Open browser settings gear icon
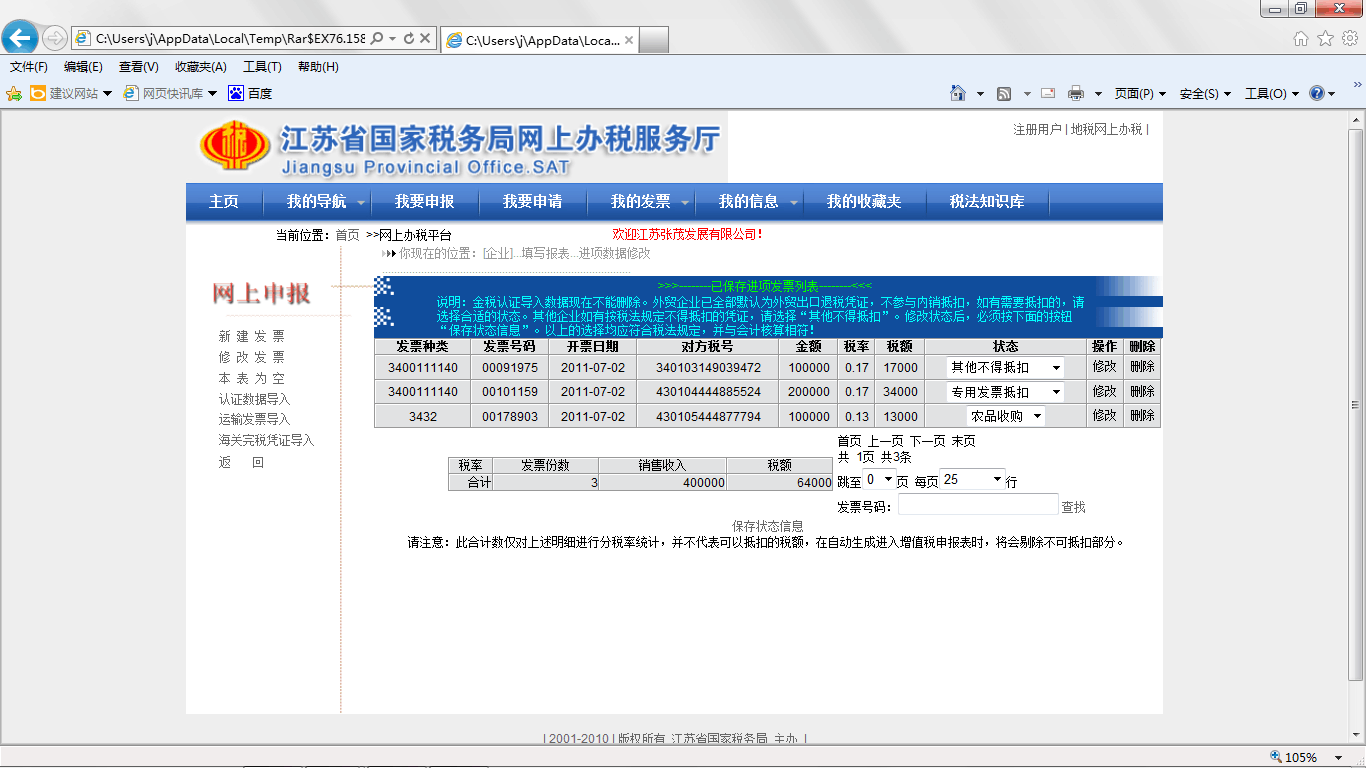This screenshot has height=768, width=1366. coord(1349,38)
